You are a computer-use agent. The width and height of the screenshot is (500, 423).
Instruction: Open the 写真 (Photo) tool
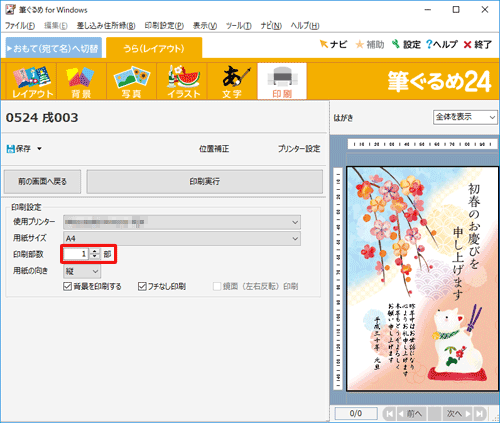[x=131, y=81]
